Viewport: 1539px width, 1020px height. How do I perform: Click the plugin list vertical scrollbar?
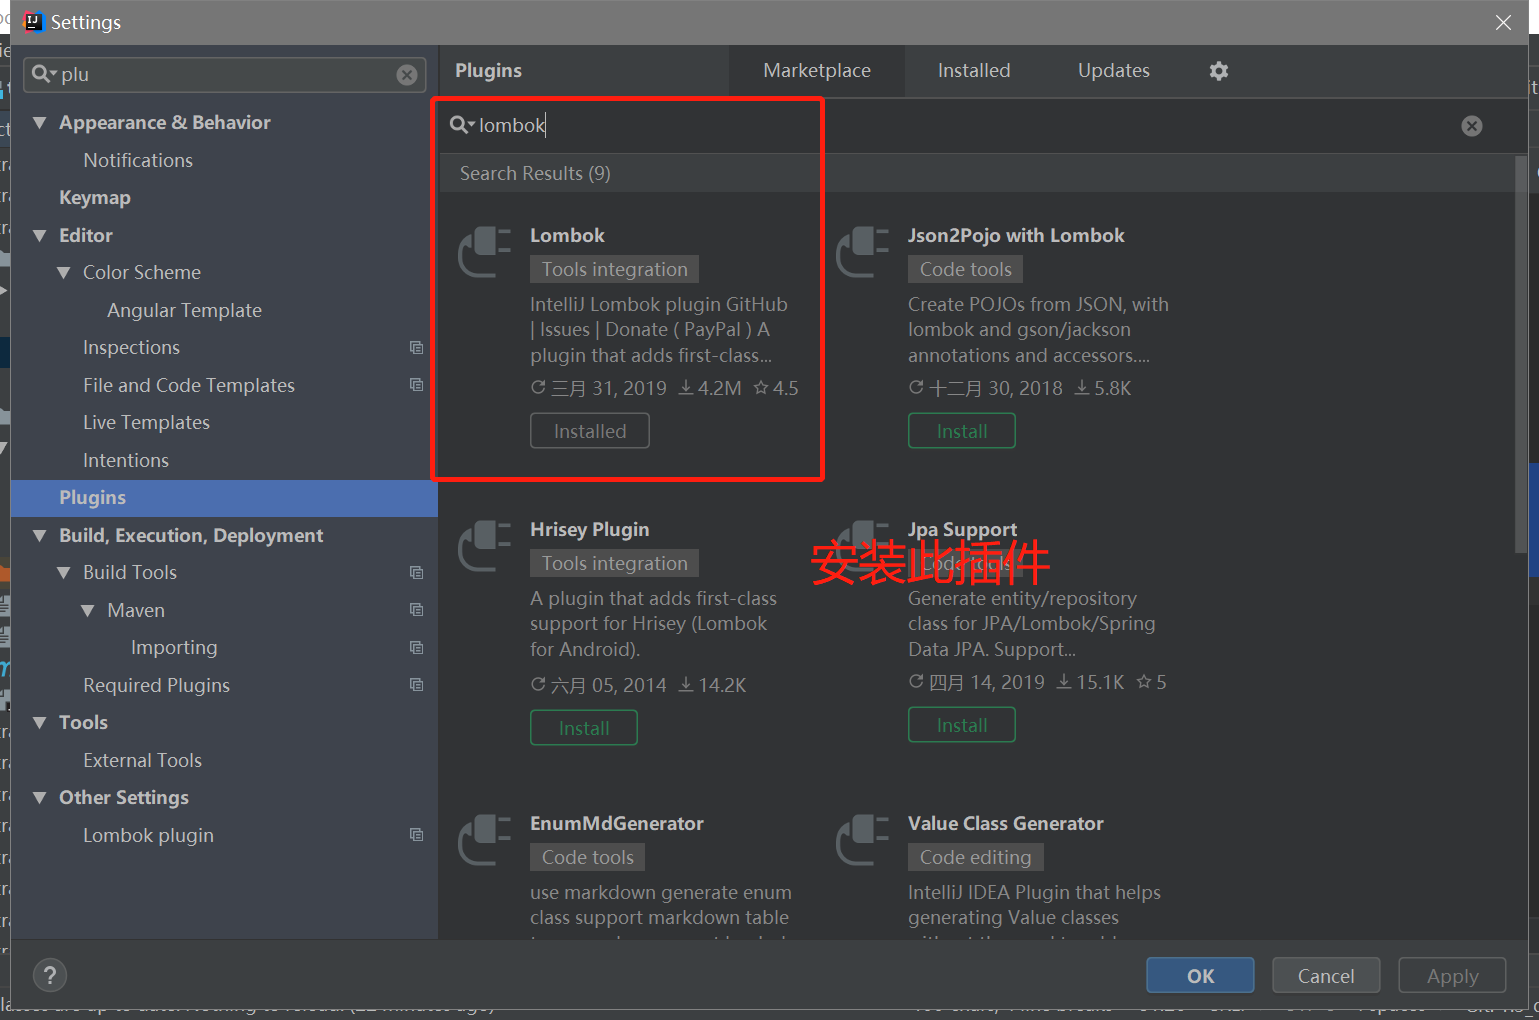coord(1521,355)
